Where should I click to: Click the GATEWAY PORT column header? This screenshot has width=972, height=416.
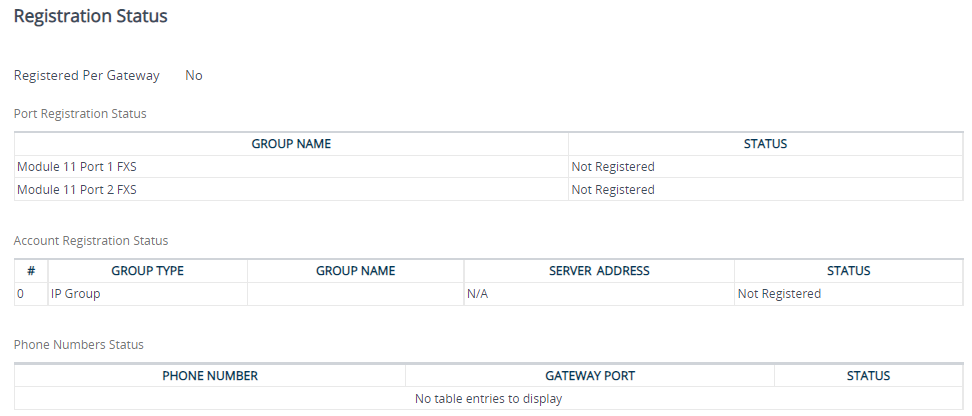pos(590,376)
